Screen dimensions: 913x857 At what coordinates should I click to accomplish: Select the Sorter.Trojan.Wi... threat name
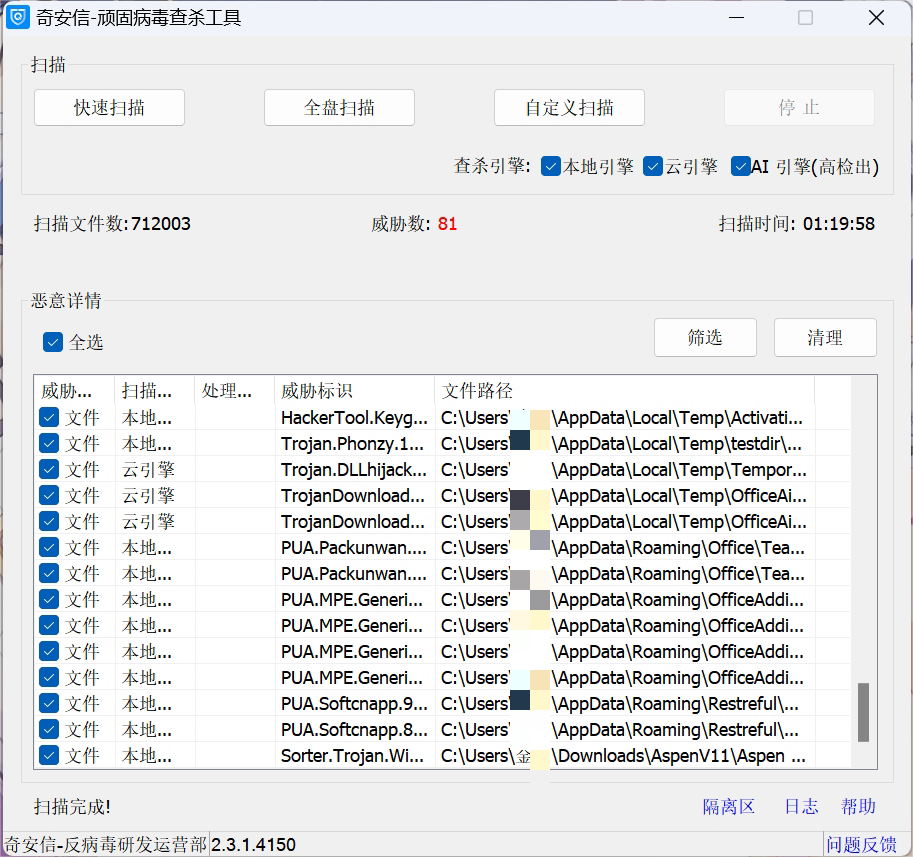click(x=353, y=755)
